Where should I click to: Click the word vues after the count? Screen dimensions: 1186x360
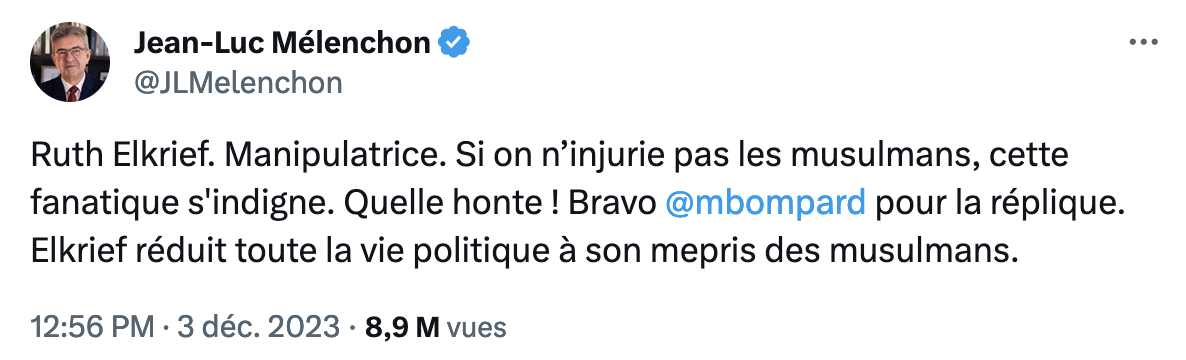(x=477, y=328)
